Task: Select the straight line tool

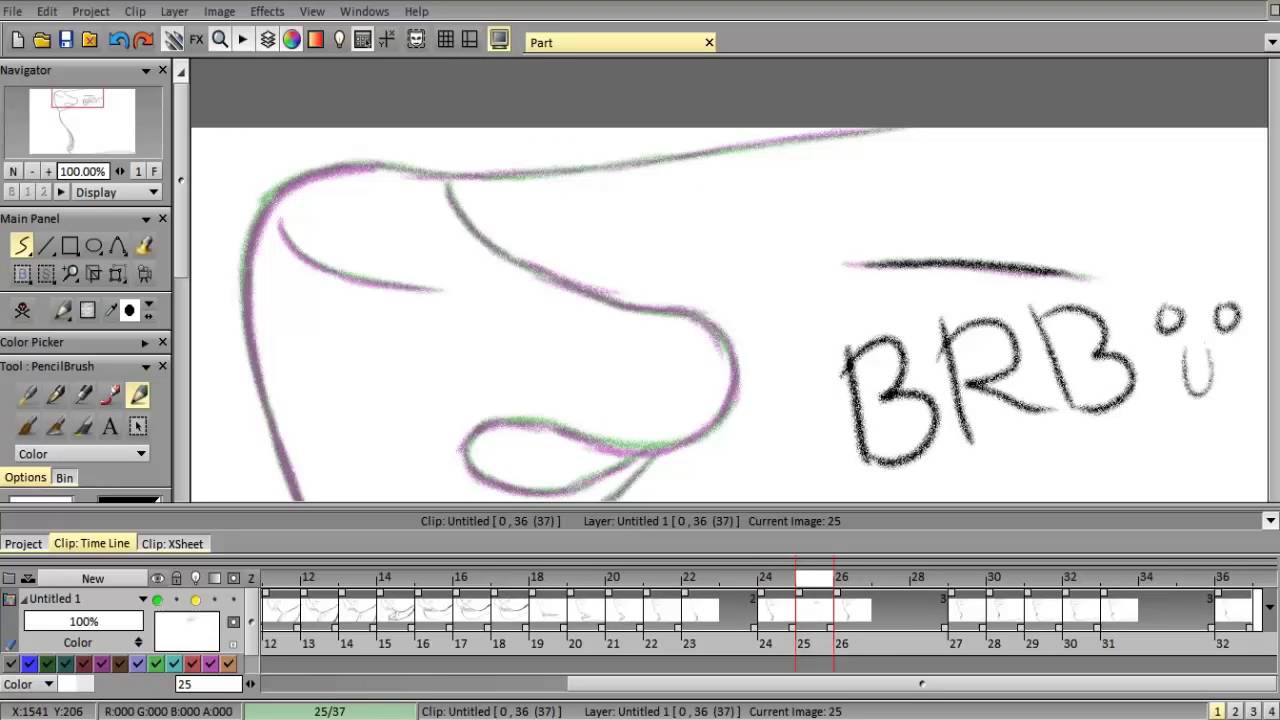Action: click(46, 246)
